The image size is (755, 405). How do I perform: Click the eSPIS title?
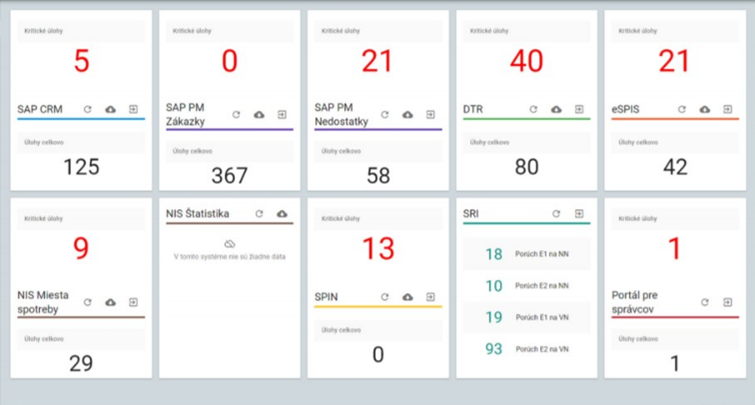click(x=625, y=109)
